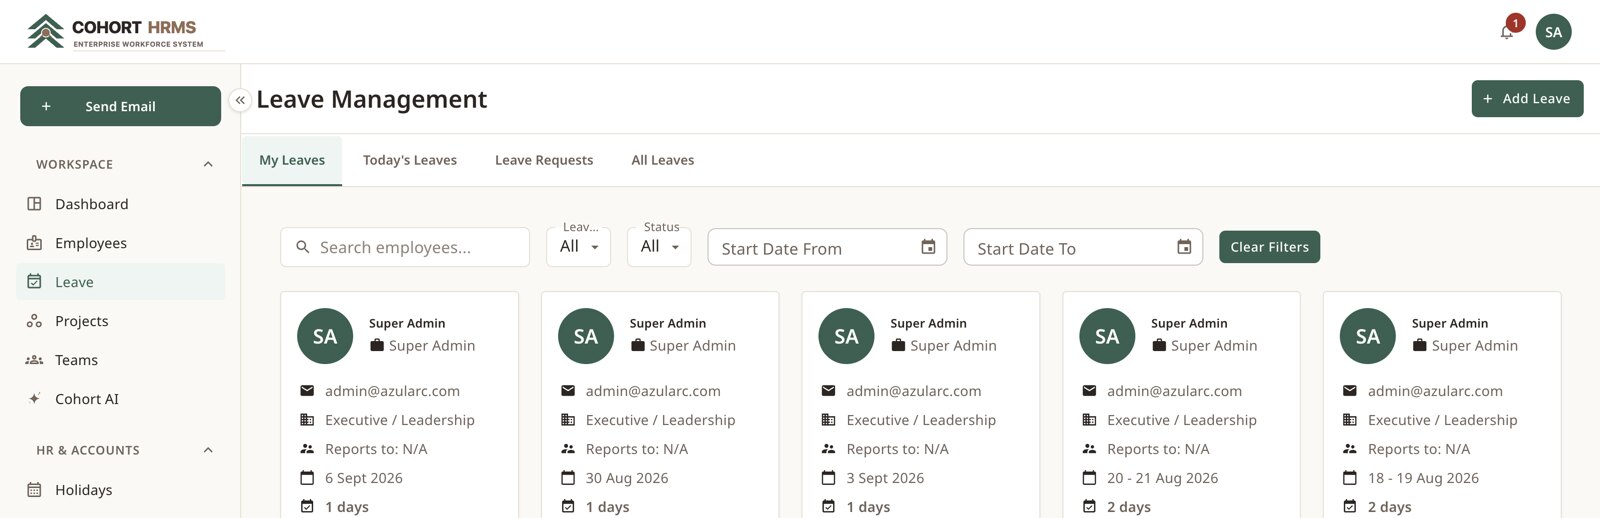The width and height of the screenshot is (1600, 518).
Task: Click the search magnifier icon
Action: point(302,247)
